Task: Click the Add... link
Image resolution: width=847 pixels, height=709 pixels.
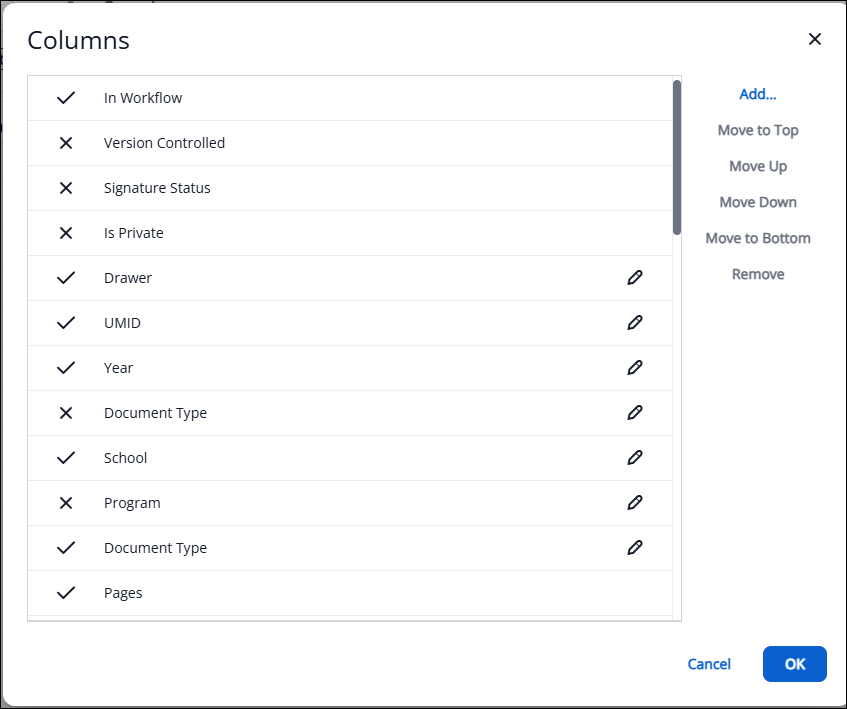Action: (758, 94)
